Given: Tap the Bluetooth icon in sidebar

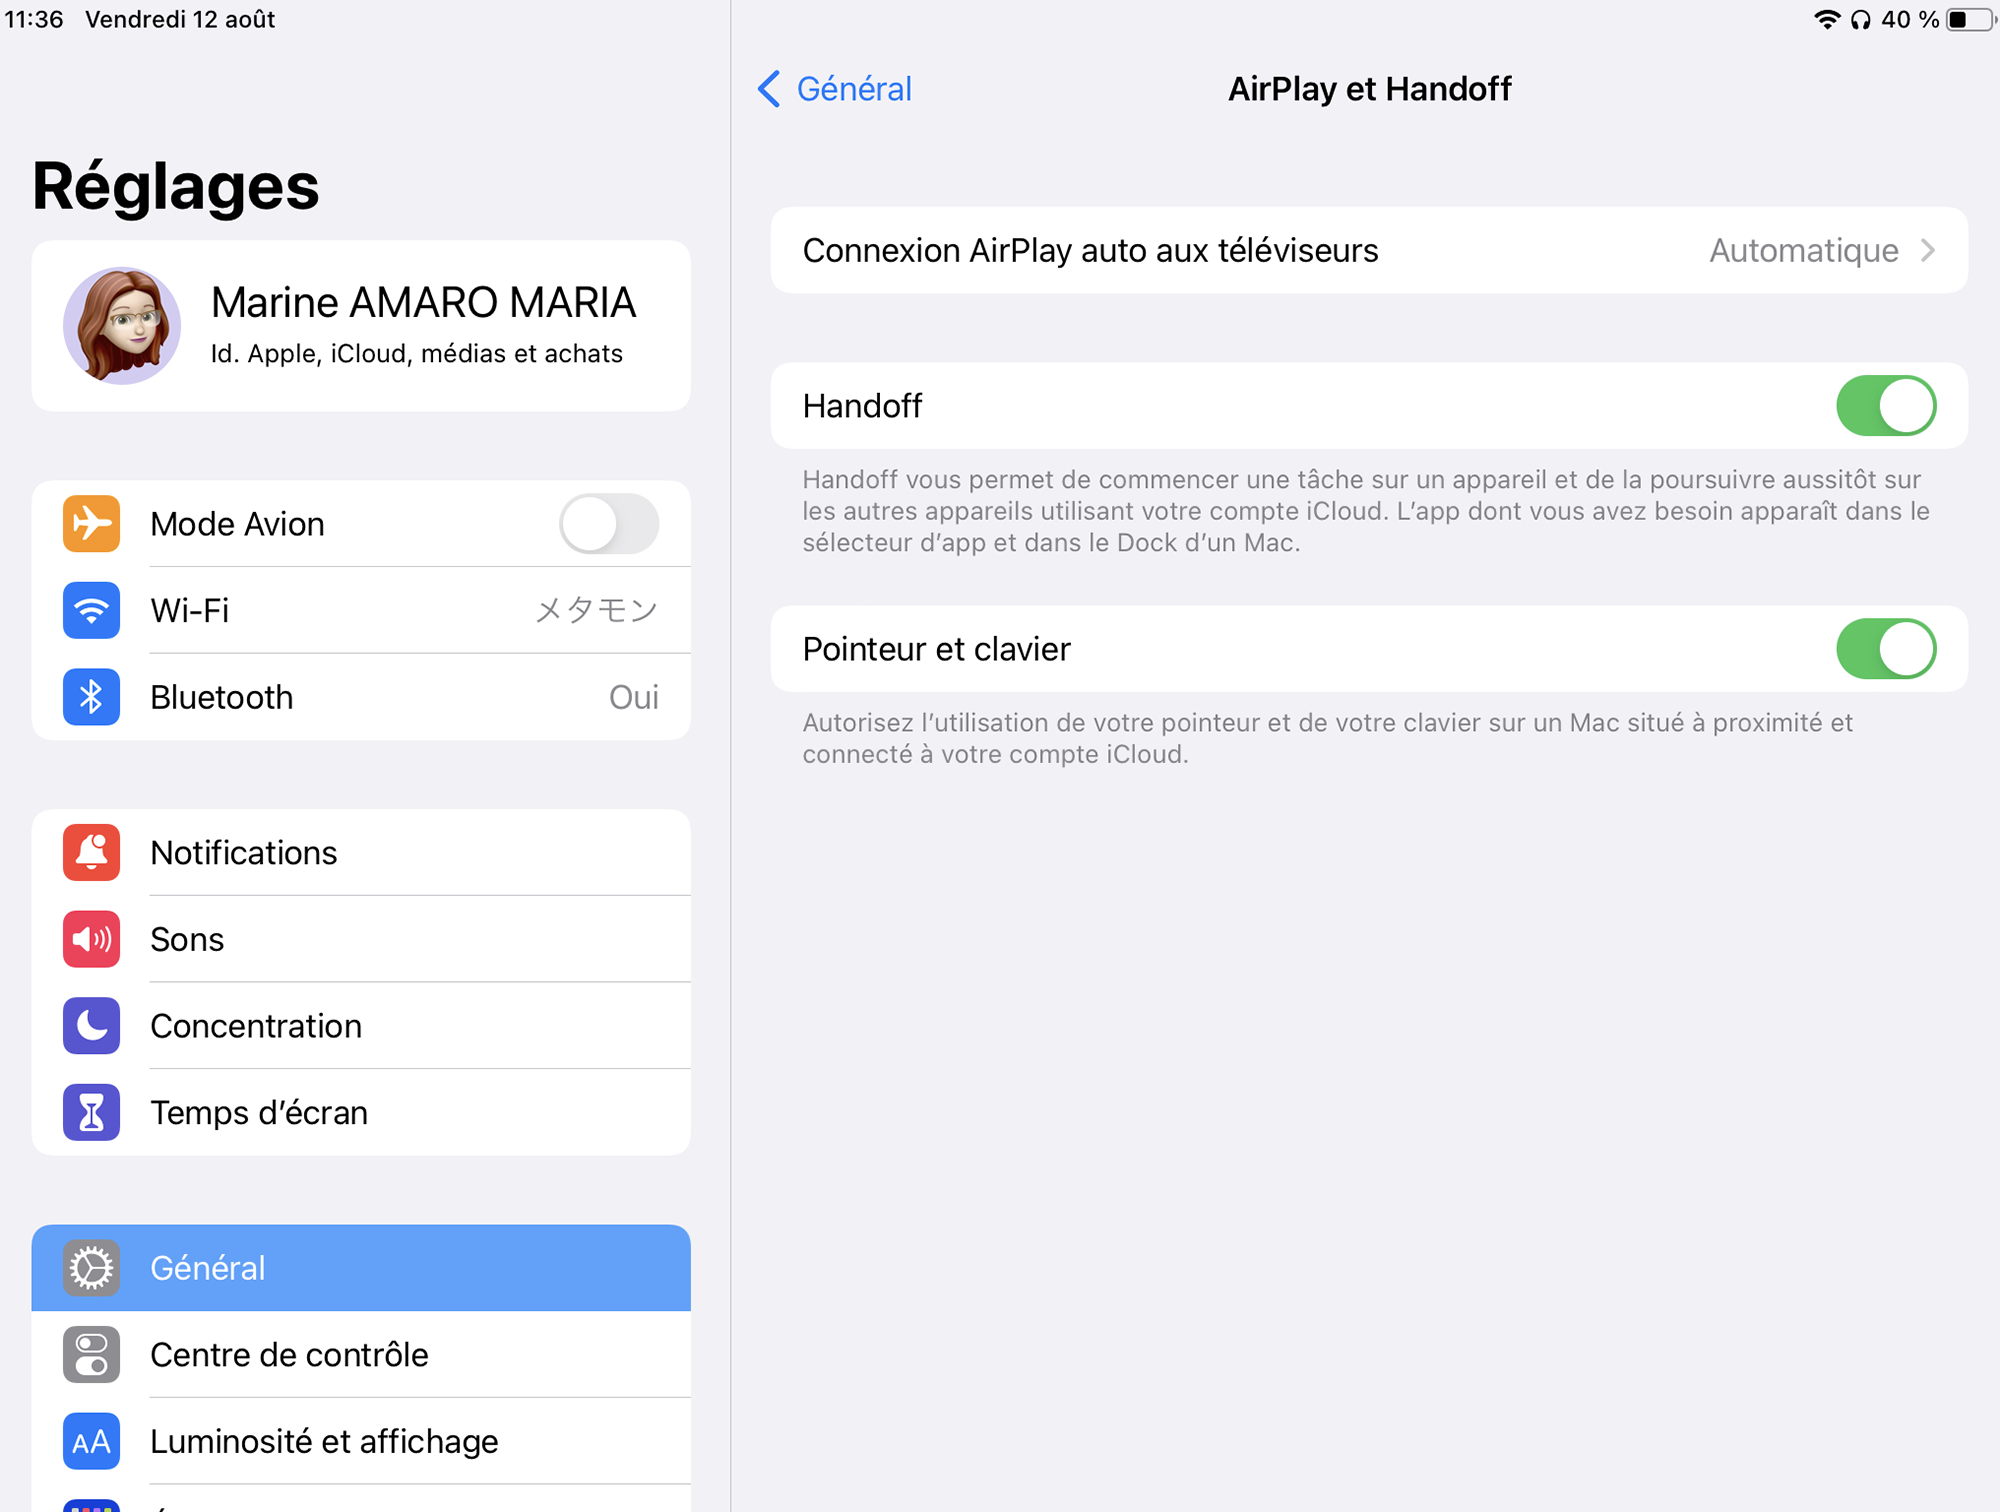Looking at the screenshot, I should 91,697.
